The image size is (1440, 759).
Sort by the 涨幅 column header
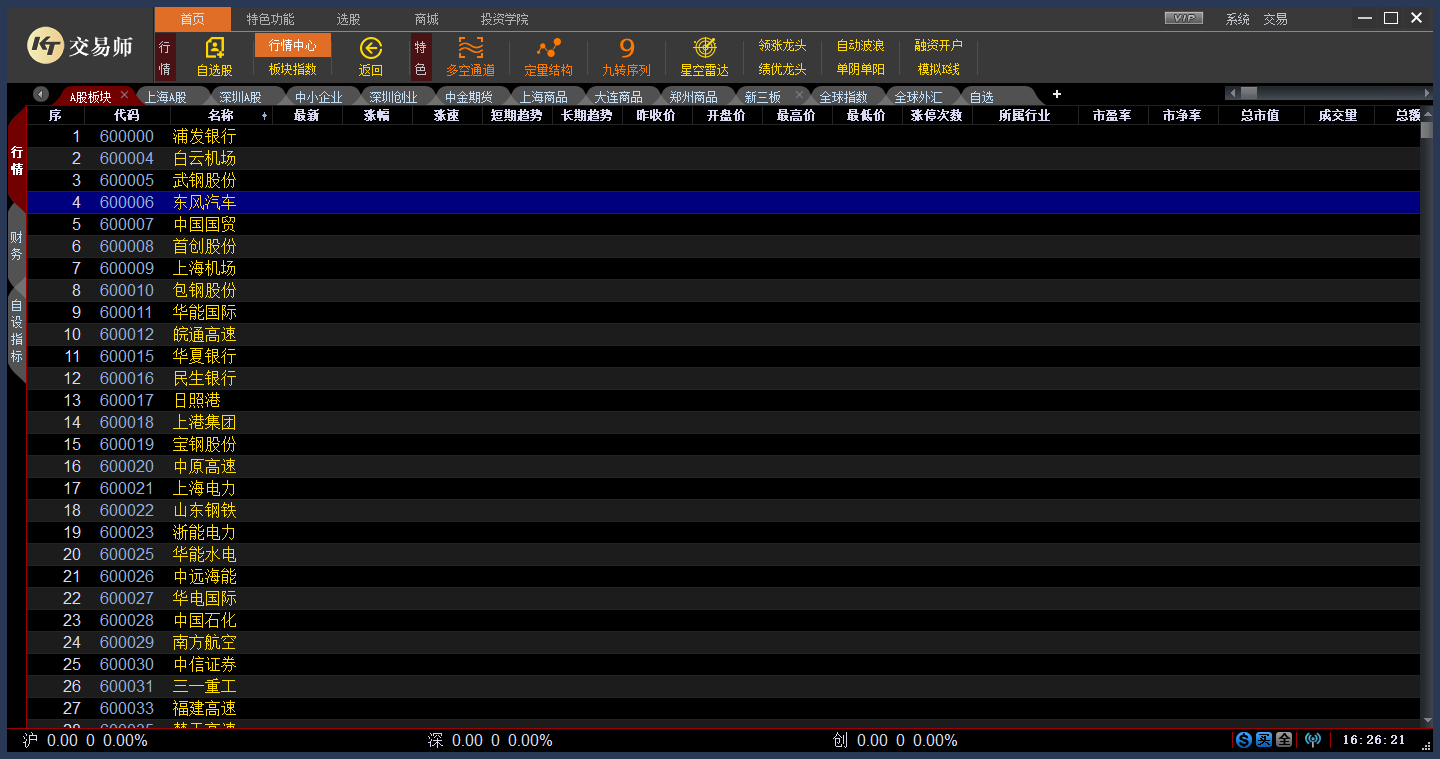coord(377,115)
